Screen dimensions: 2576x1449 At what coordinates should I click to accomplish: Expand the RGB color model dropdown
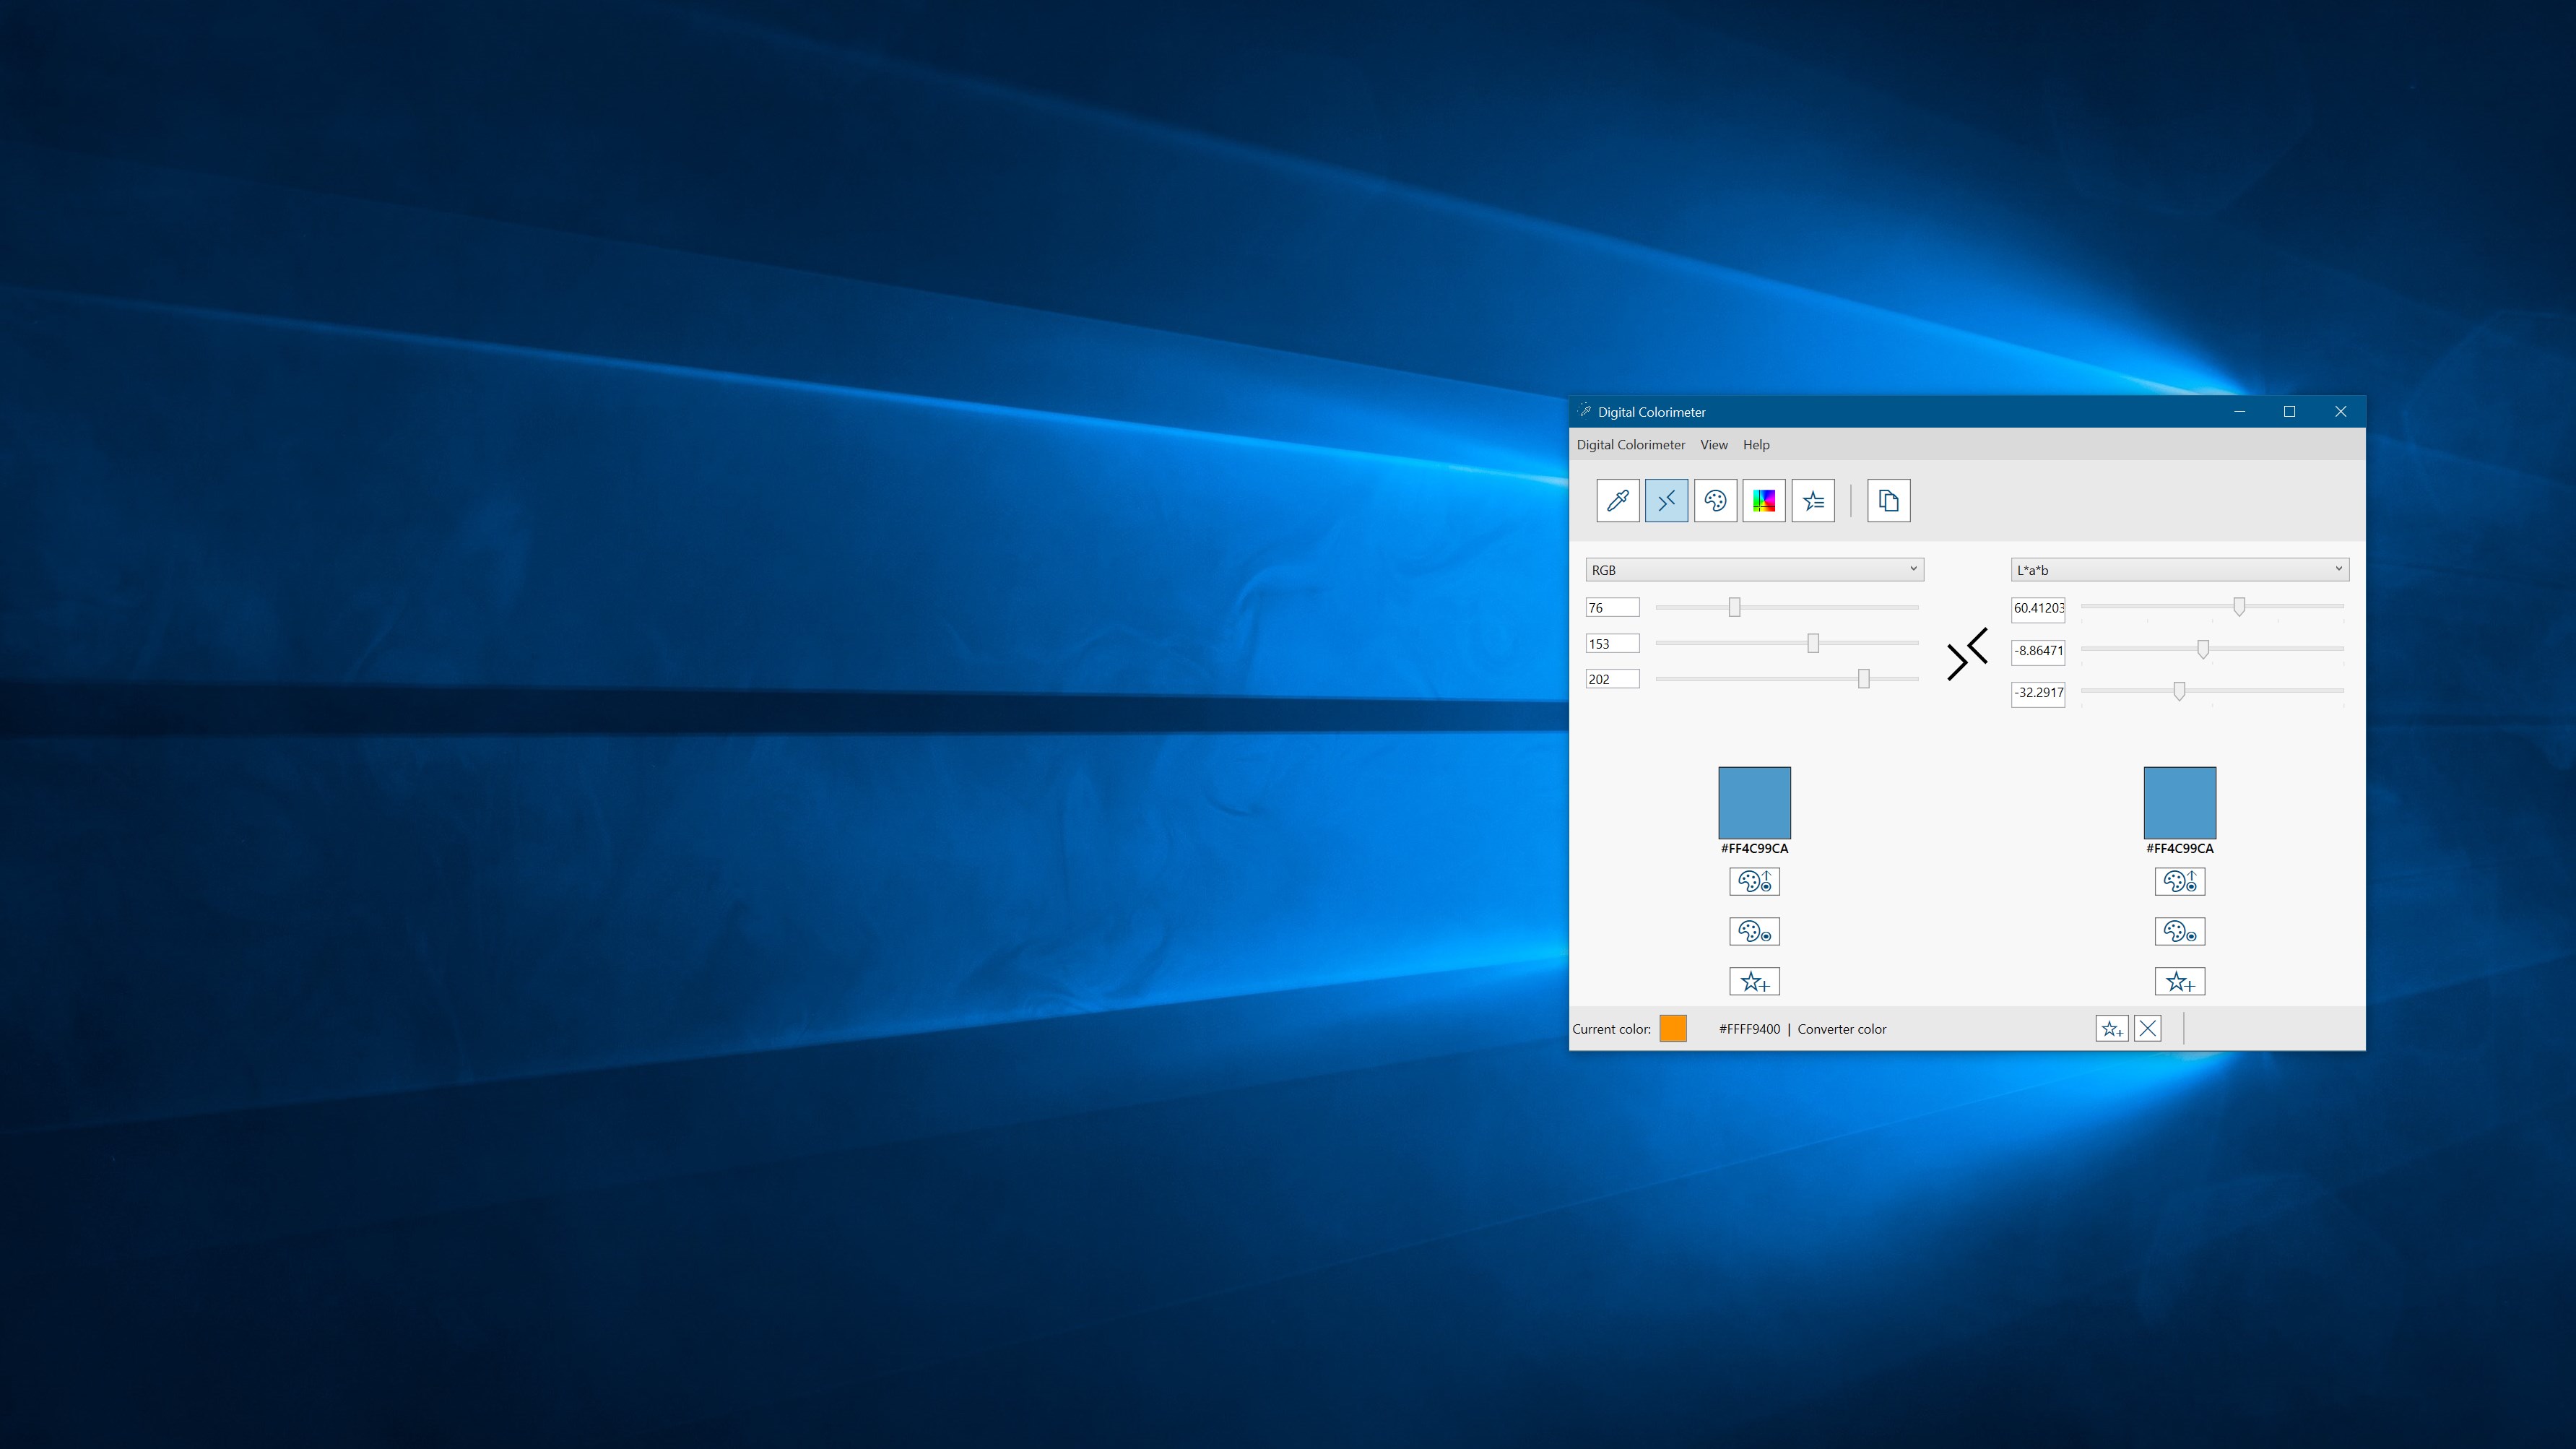1754,570
